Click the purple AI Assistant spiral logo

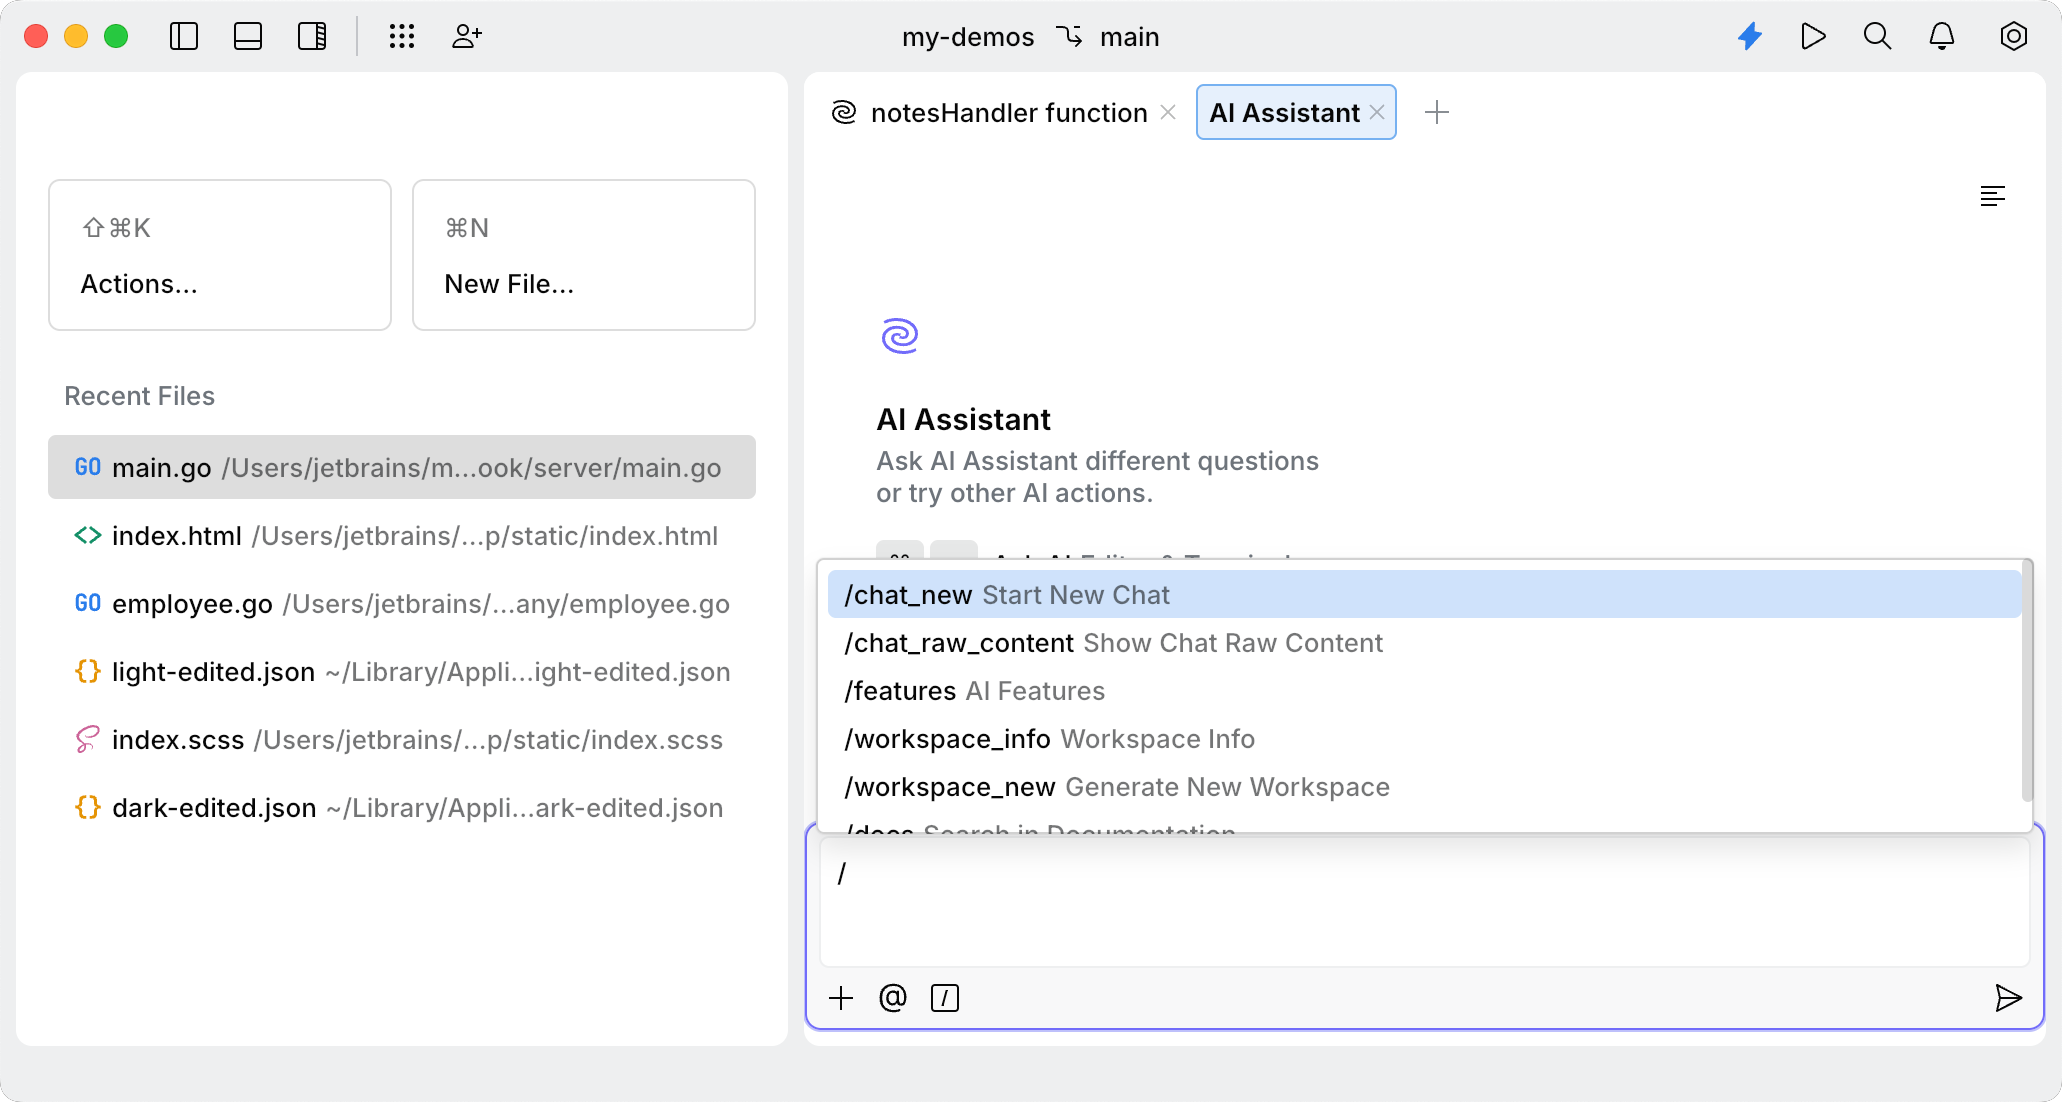click(x=900, y=336)
